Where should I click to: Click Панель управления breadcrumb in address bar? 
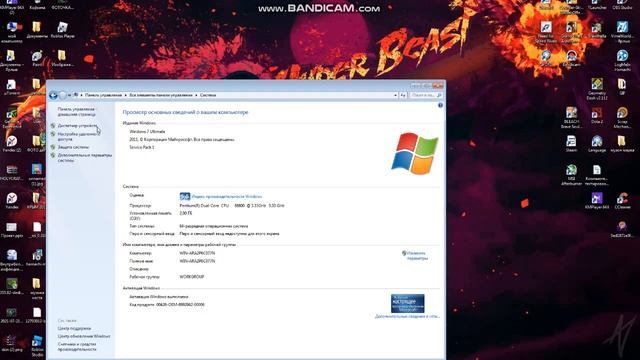(x=103, y=95)
